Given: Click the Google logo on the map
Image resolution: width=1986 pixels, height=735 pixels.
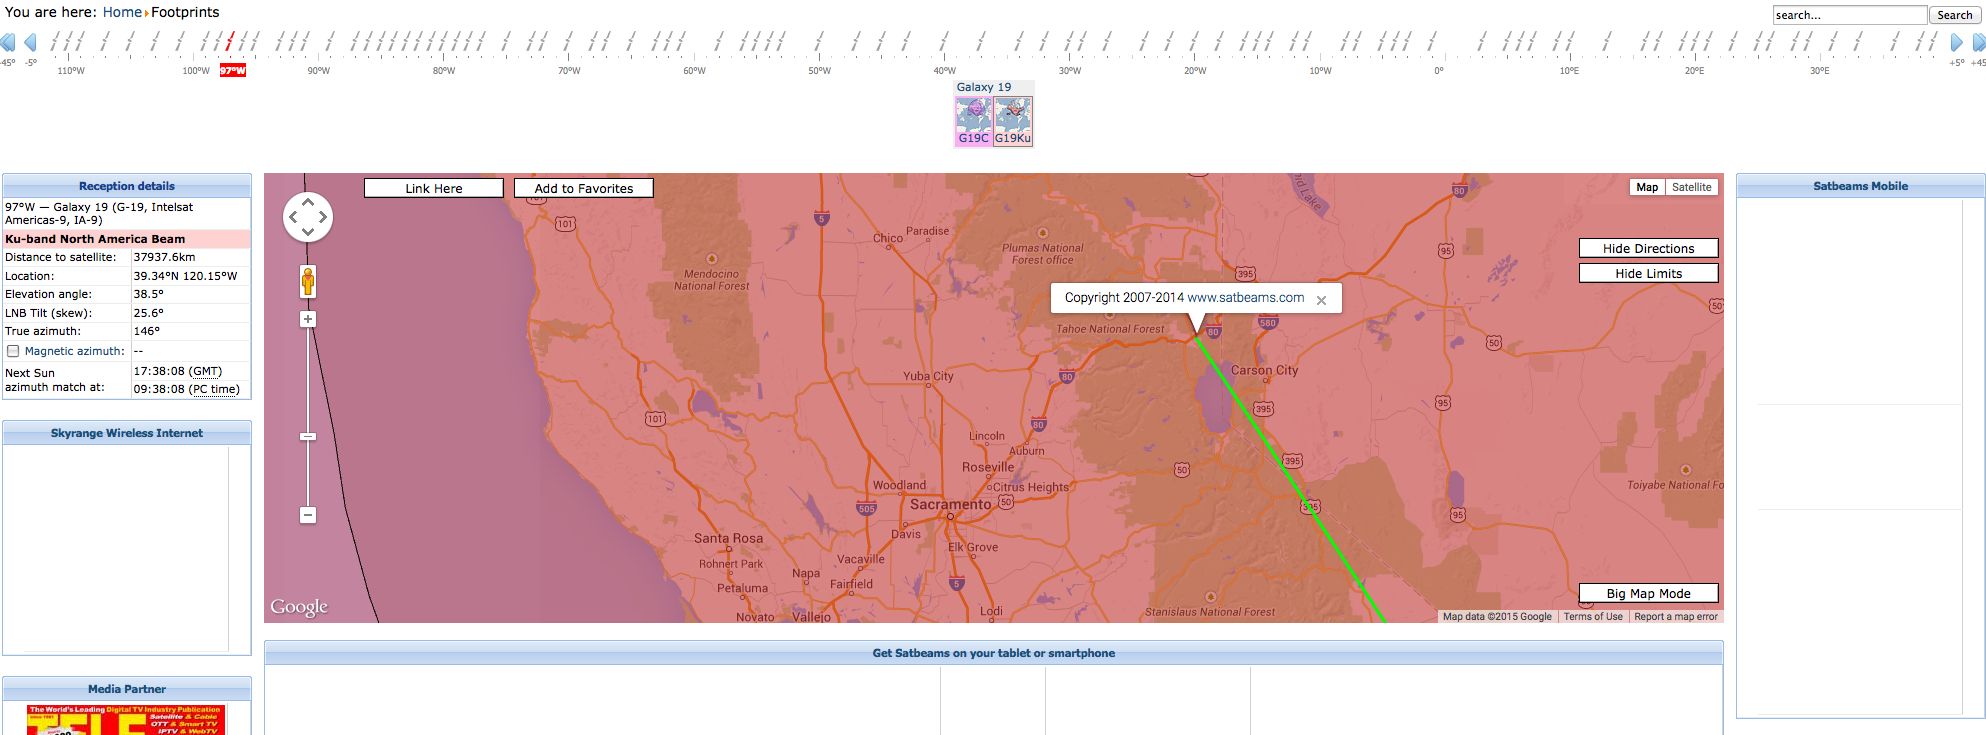Looking at the screenshot, I should [298, 607].
